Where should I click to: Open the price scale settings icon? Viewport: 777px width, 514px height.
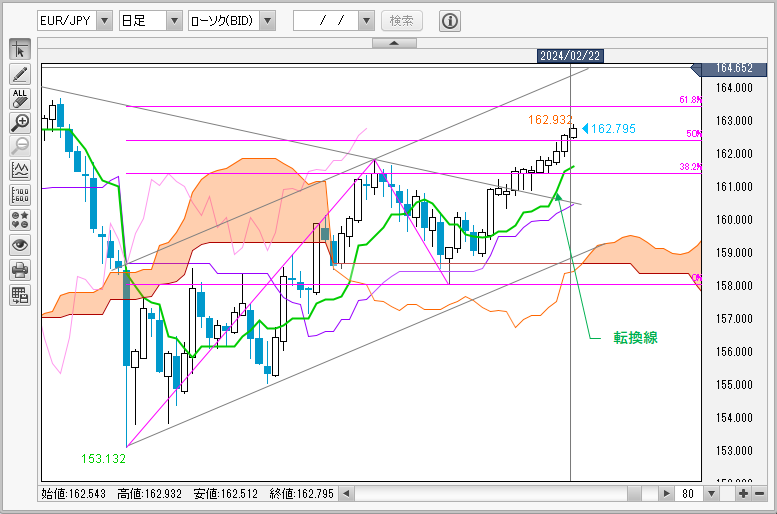(x=20, y=195)
